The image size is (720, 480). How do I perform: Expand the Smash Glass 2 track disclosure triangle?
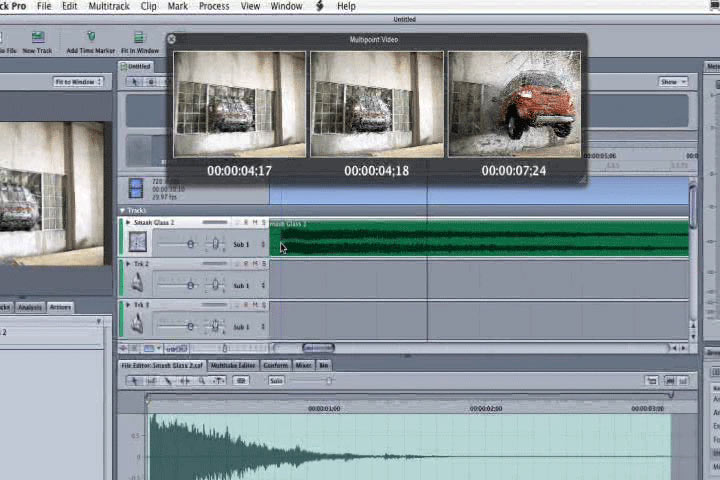[128, 222]
